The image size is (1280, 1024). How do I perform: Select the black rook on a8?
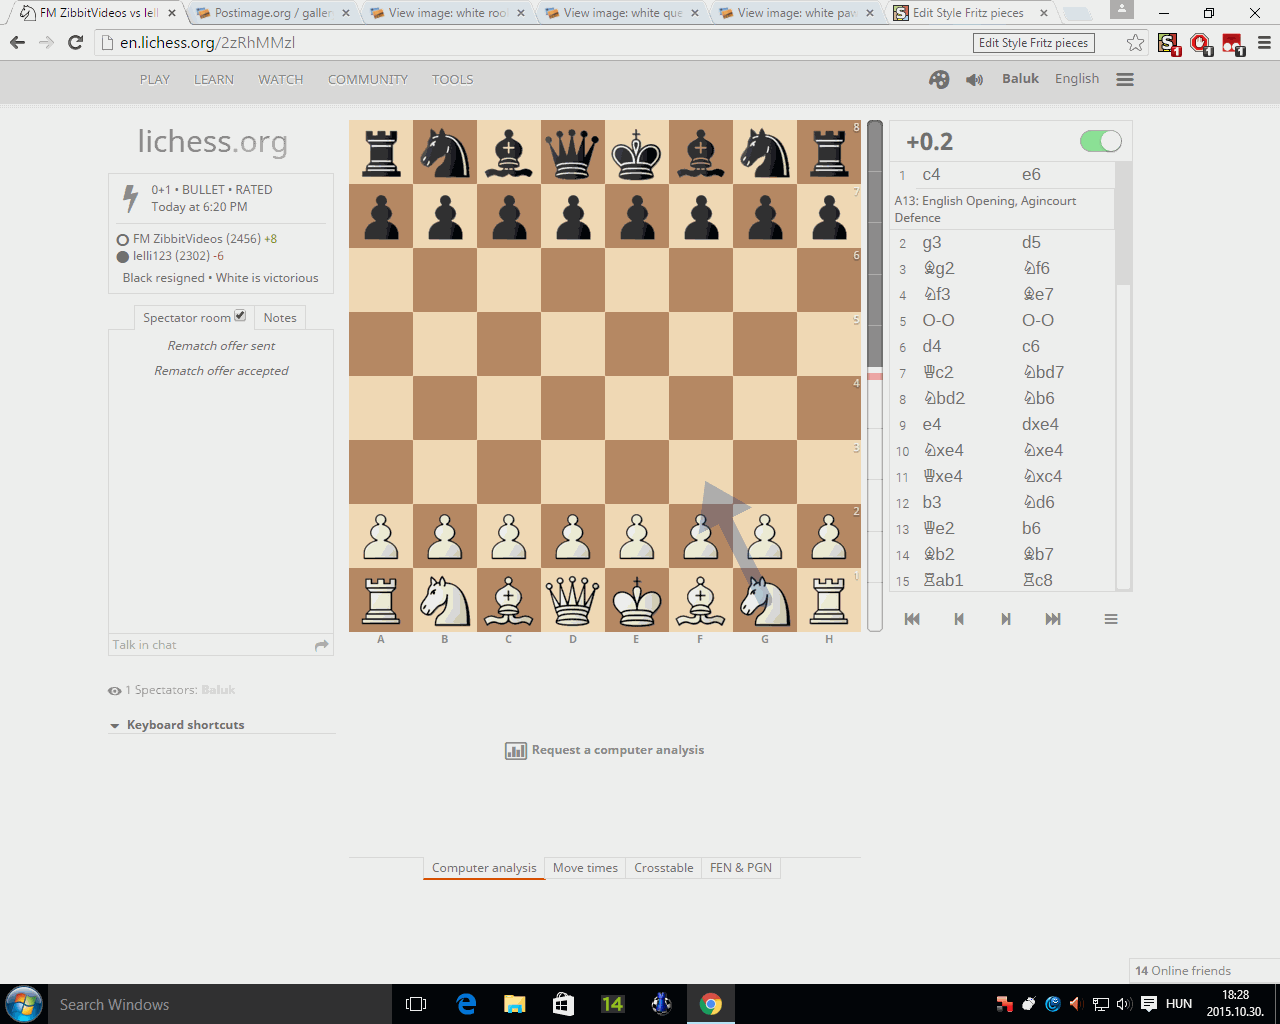point(381,153)
